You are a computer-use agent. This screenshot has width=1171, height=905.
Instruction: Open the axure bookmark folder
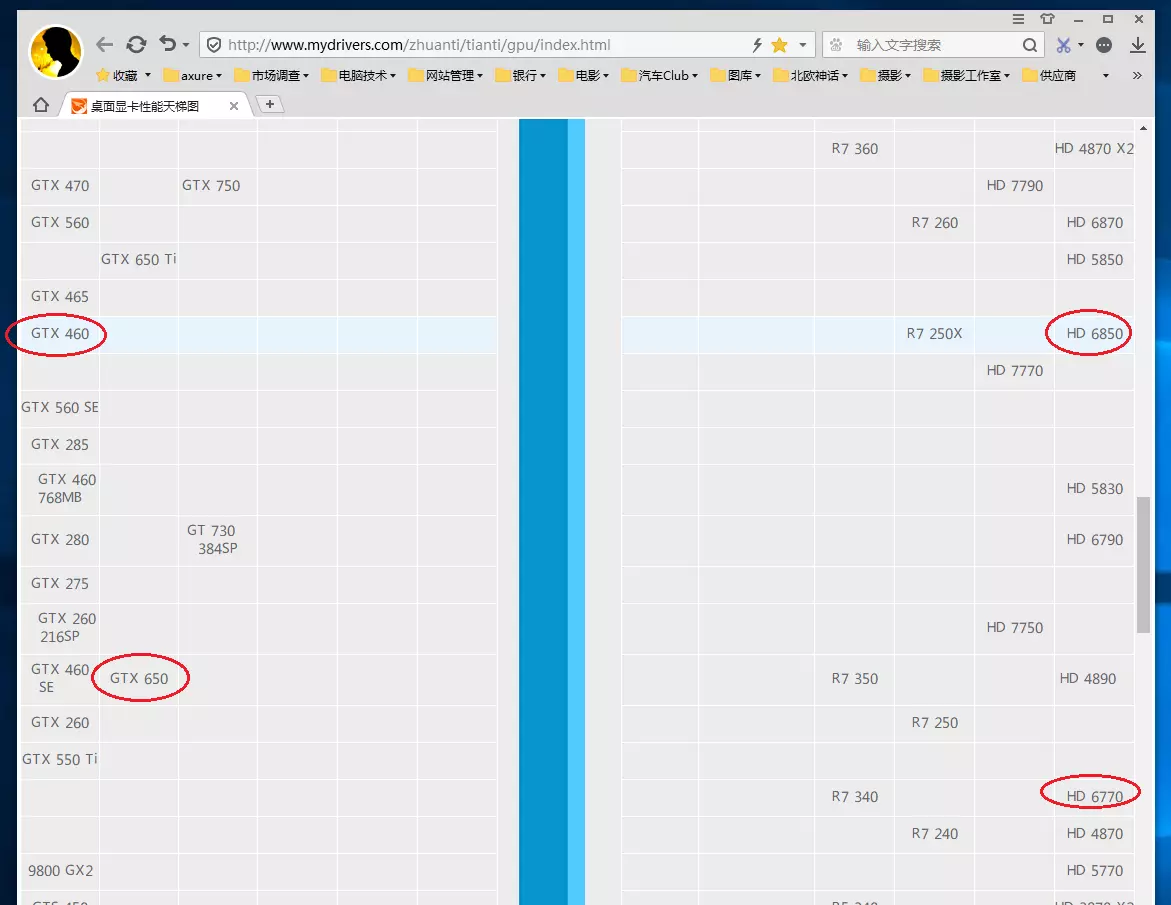(193, 75)
